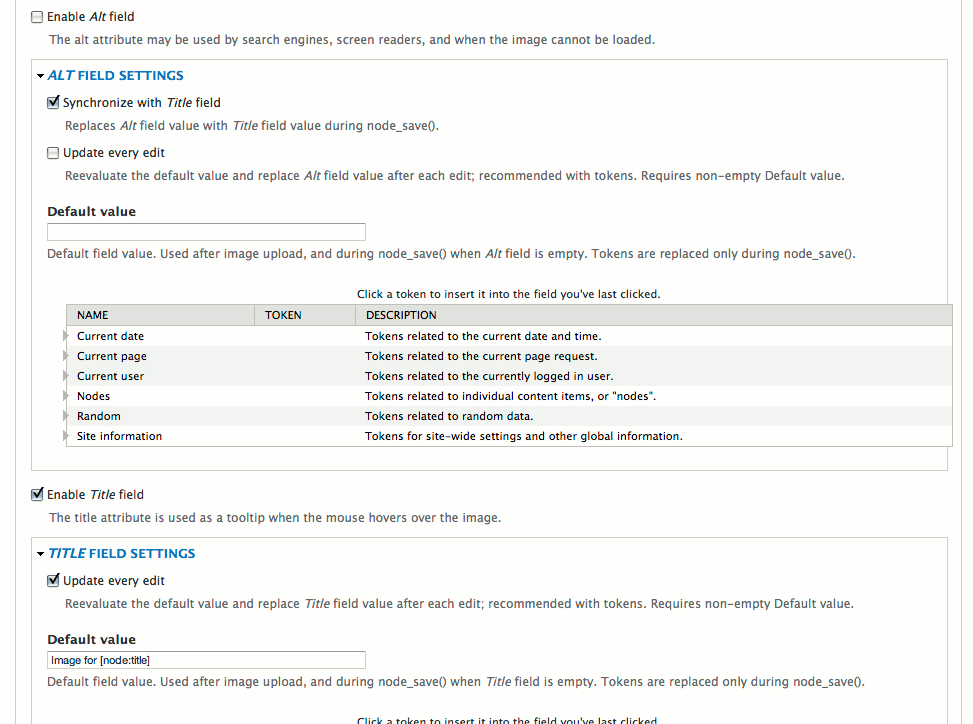The image size is (973, 724).
Task: Disable the Enable Title field checkbox
Action: point(37,494)
